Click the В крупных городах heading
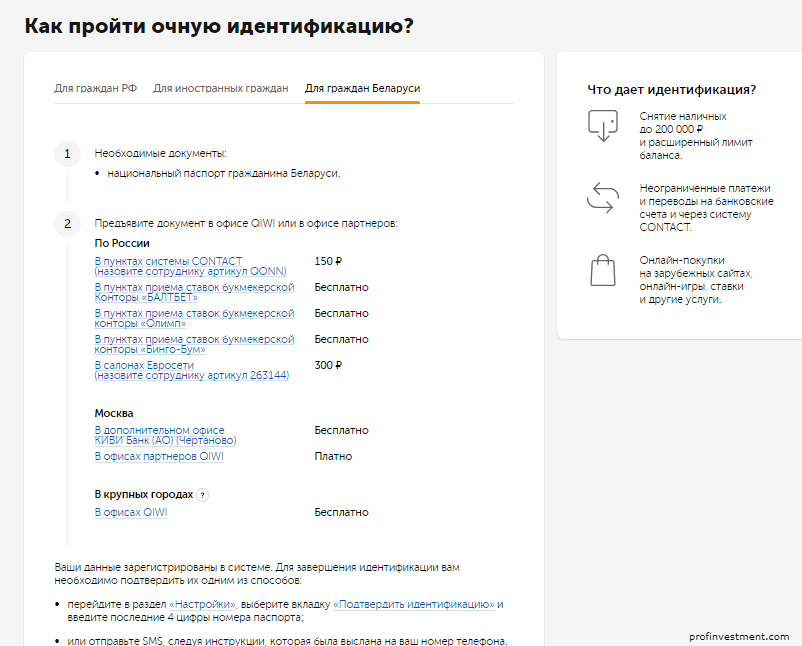Screen dimensions: 802x646 pyautogui.click(x=144, y=495)
